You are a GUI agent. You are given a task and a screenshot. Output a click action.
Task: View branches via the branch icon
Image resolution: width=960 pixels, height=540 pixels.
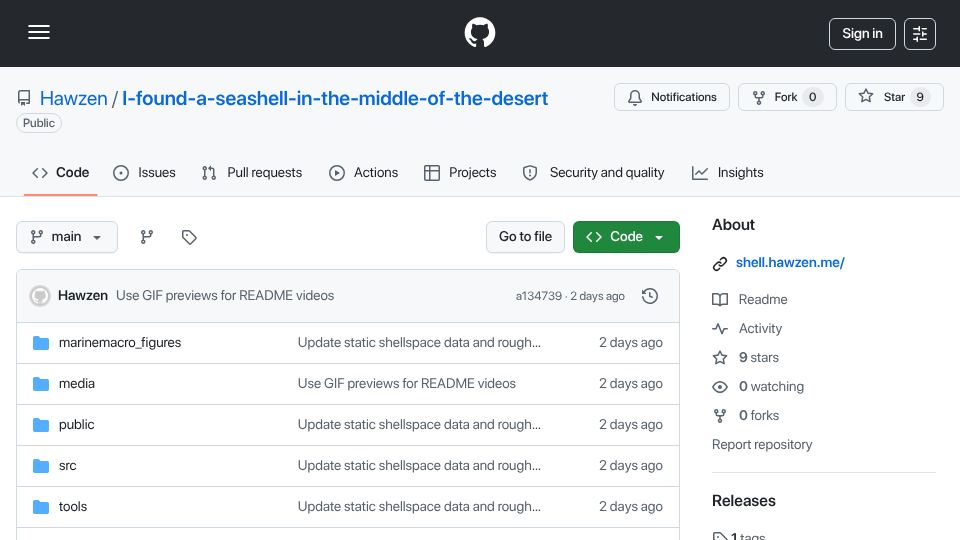(146, 237)
